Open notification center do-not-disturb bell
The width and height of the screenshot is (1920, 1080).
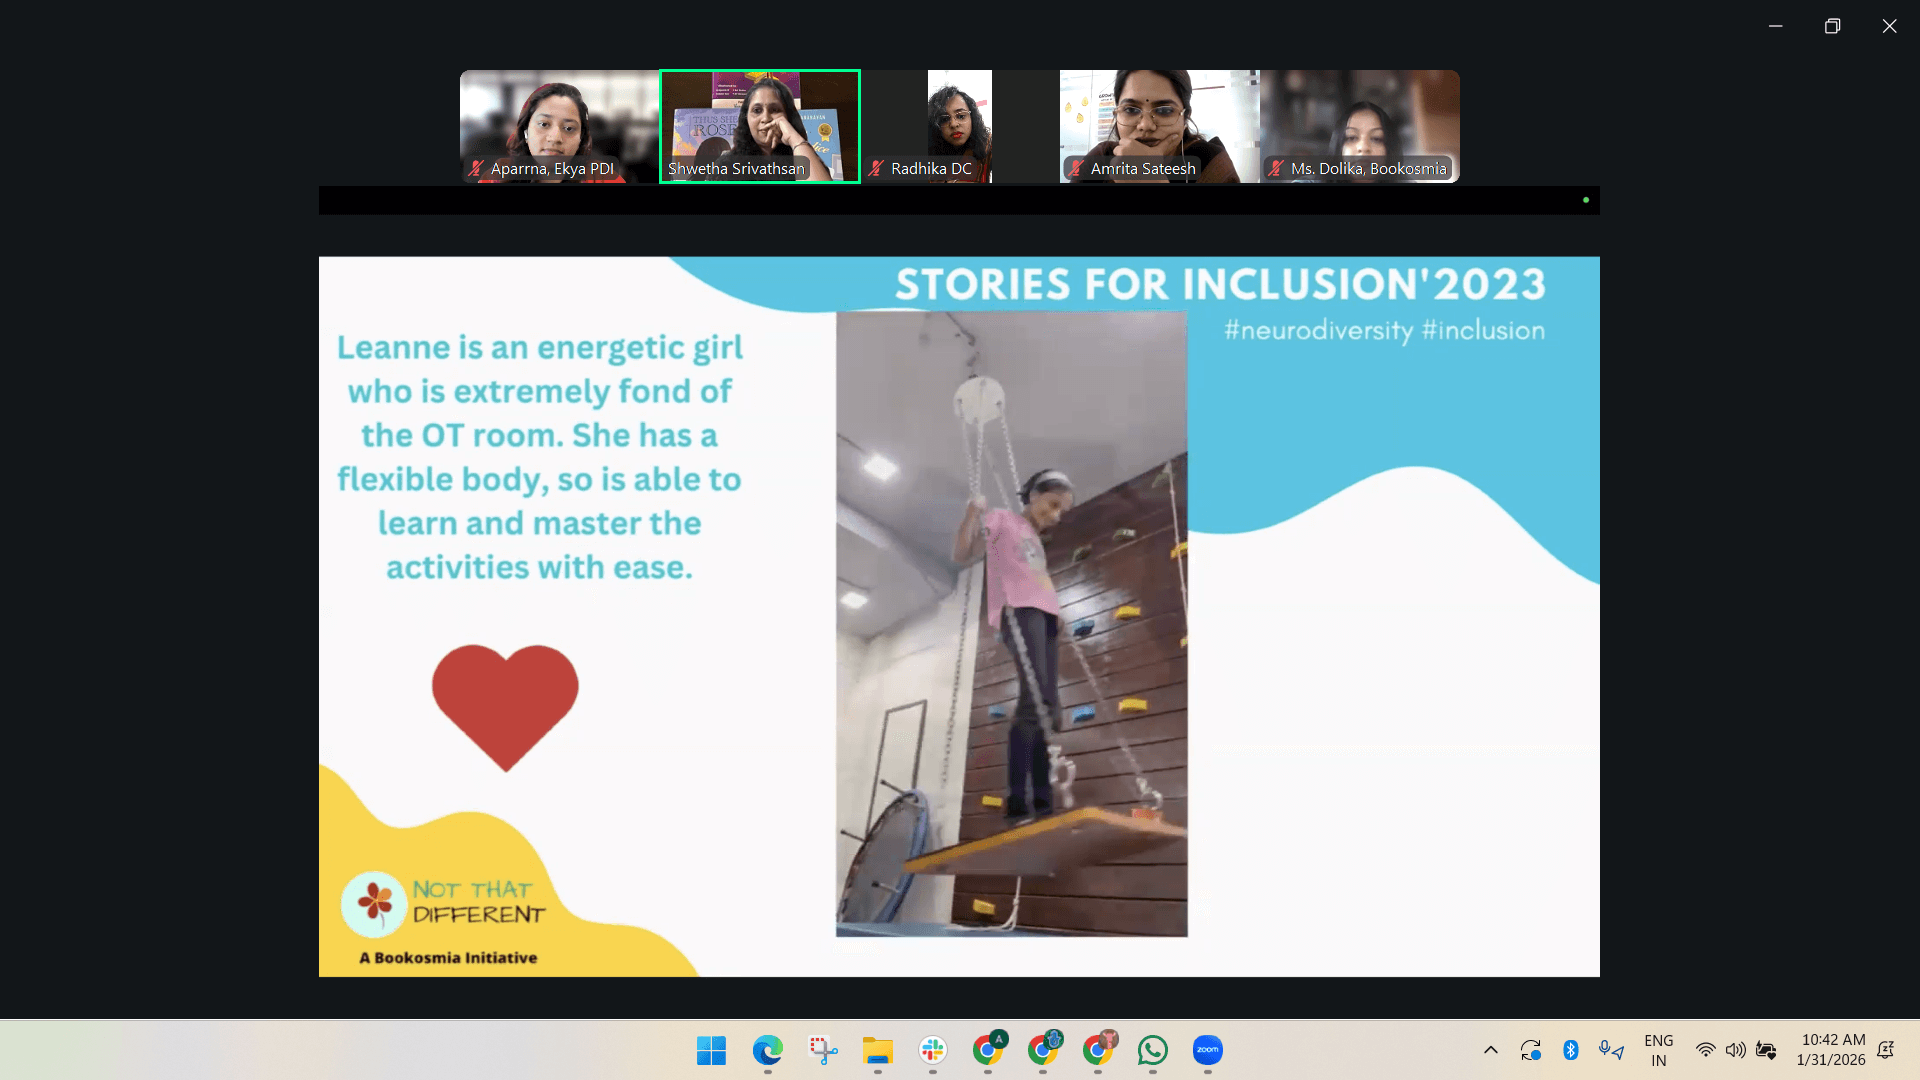(x=1885, y=1050)
